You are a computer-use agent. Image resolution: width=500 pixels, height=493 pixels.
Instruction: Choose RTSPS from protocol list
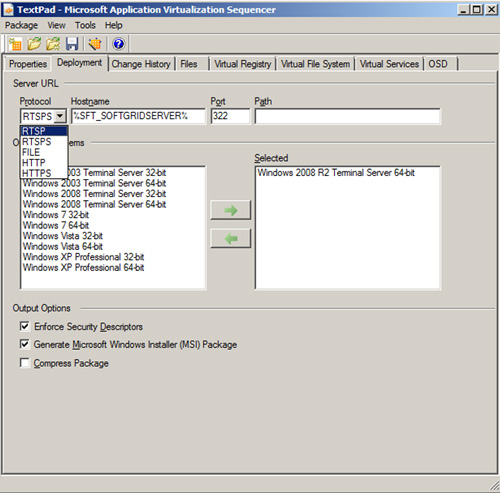pyautogui.click(x=44, y=141)
